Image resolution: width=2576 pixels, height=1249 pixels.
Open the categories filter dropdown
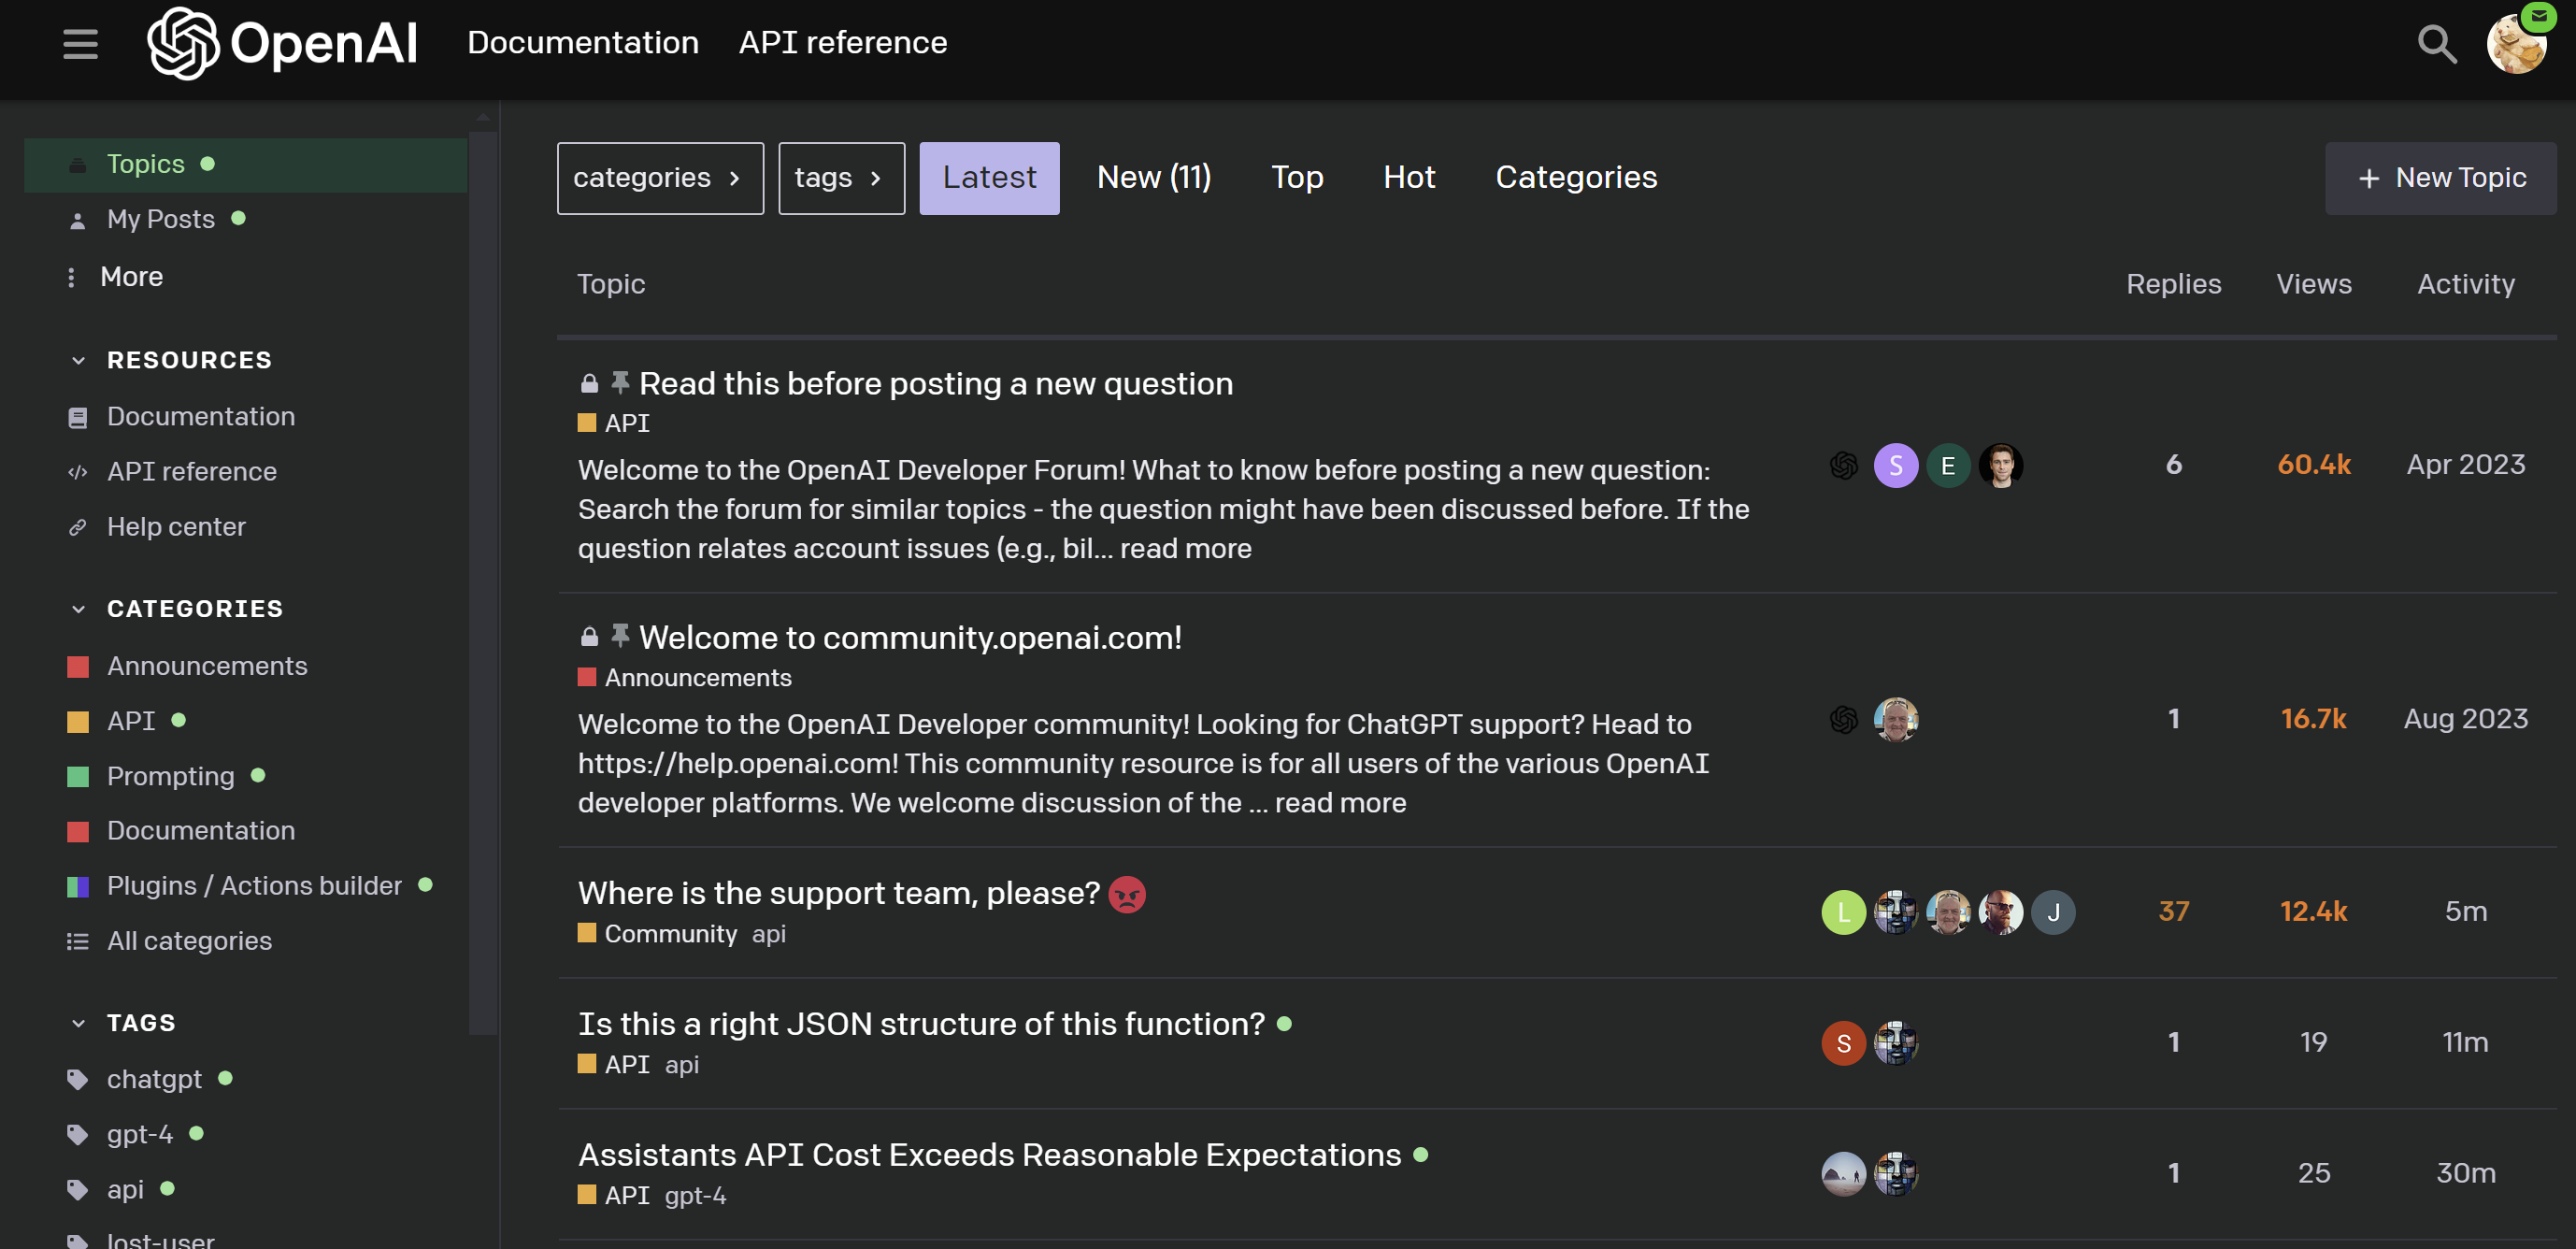(x=660, y=178)
